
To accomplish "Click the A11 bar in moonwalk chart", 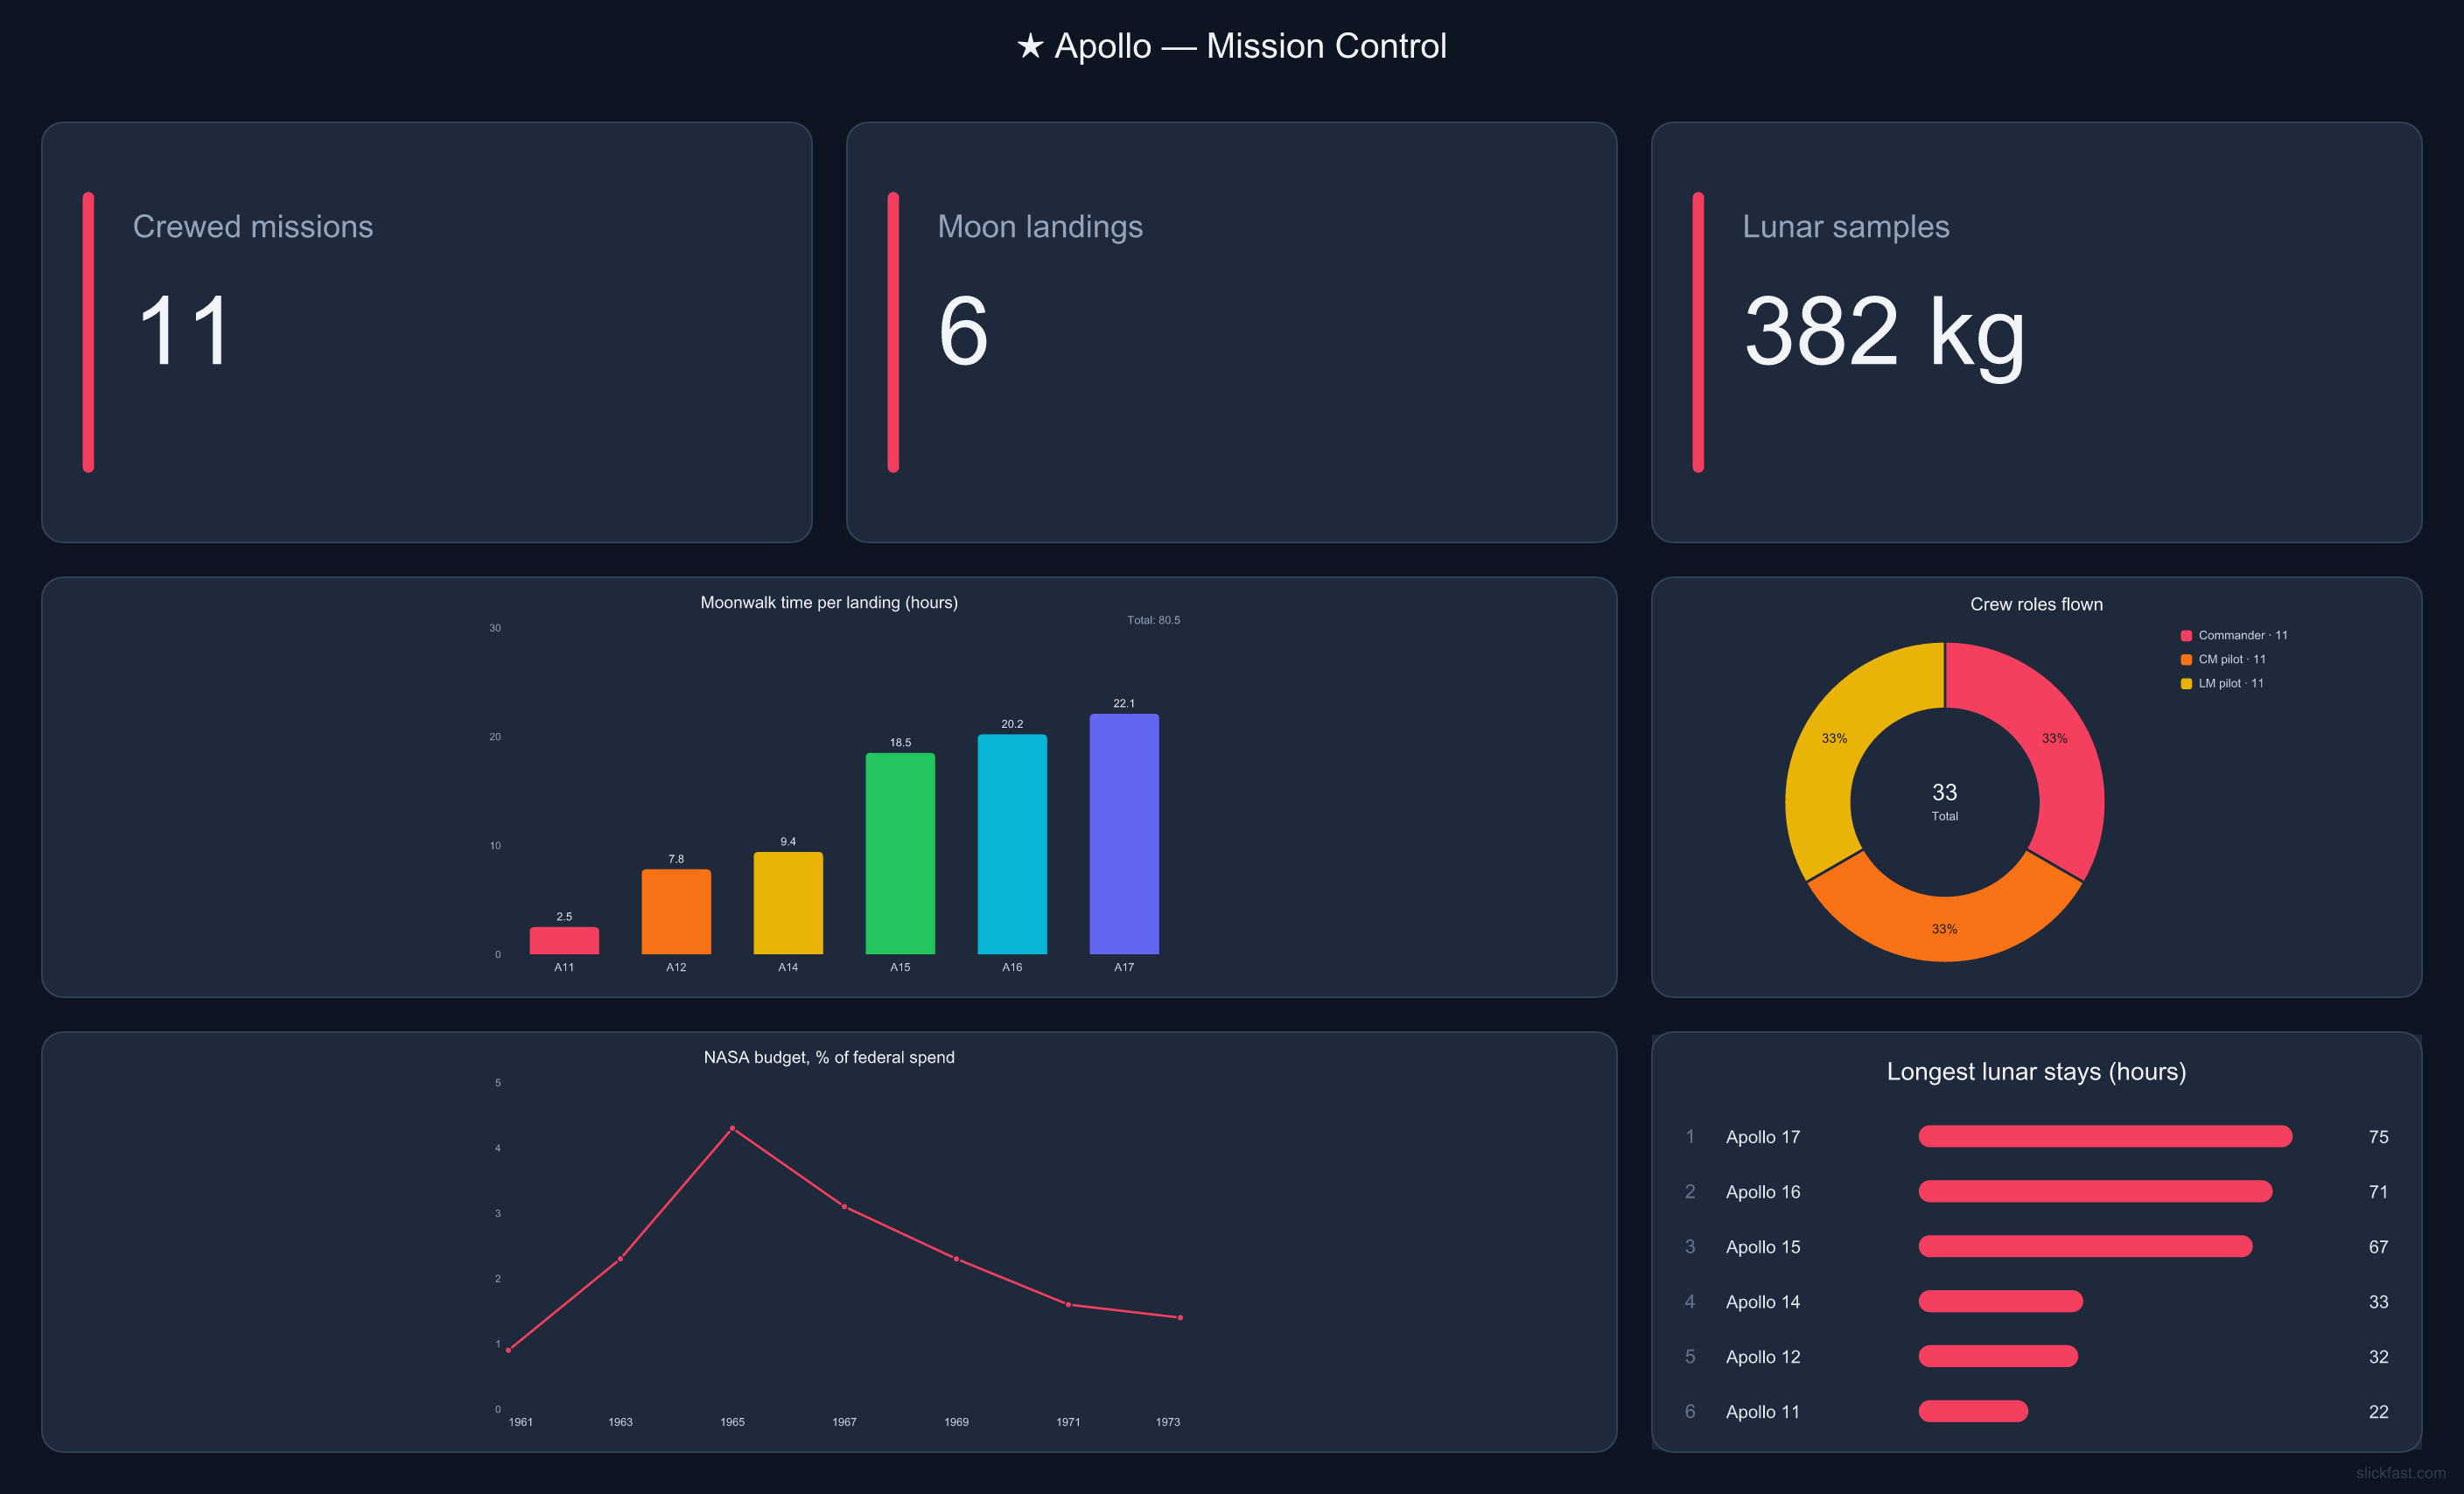I will point(564,940).
